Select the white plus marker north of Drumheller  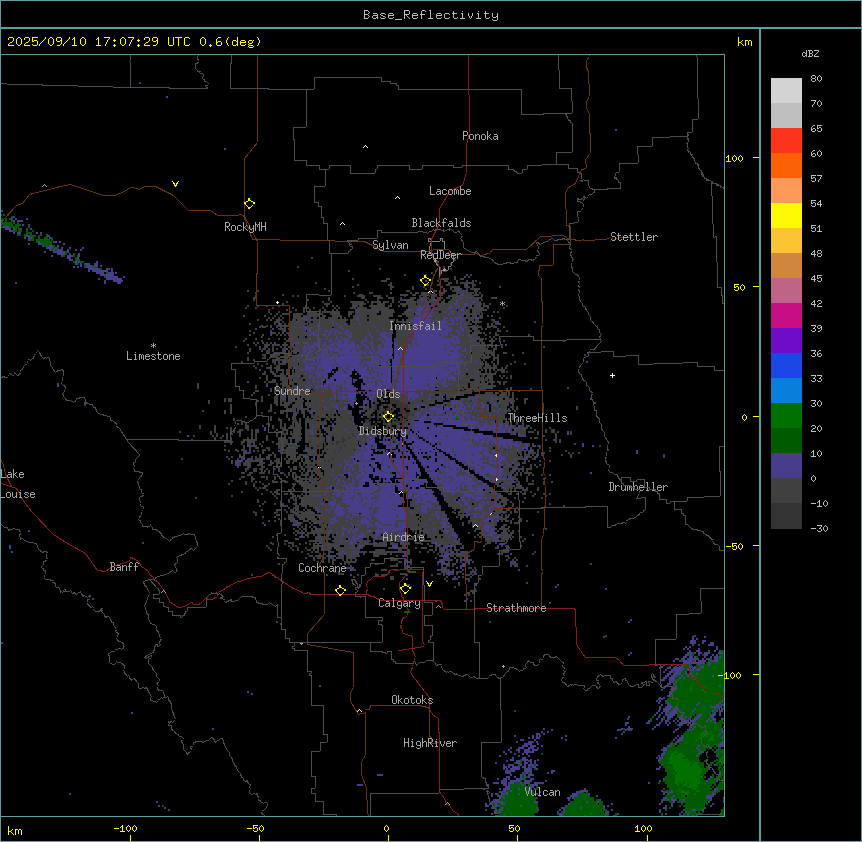(612, 375)
